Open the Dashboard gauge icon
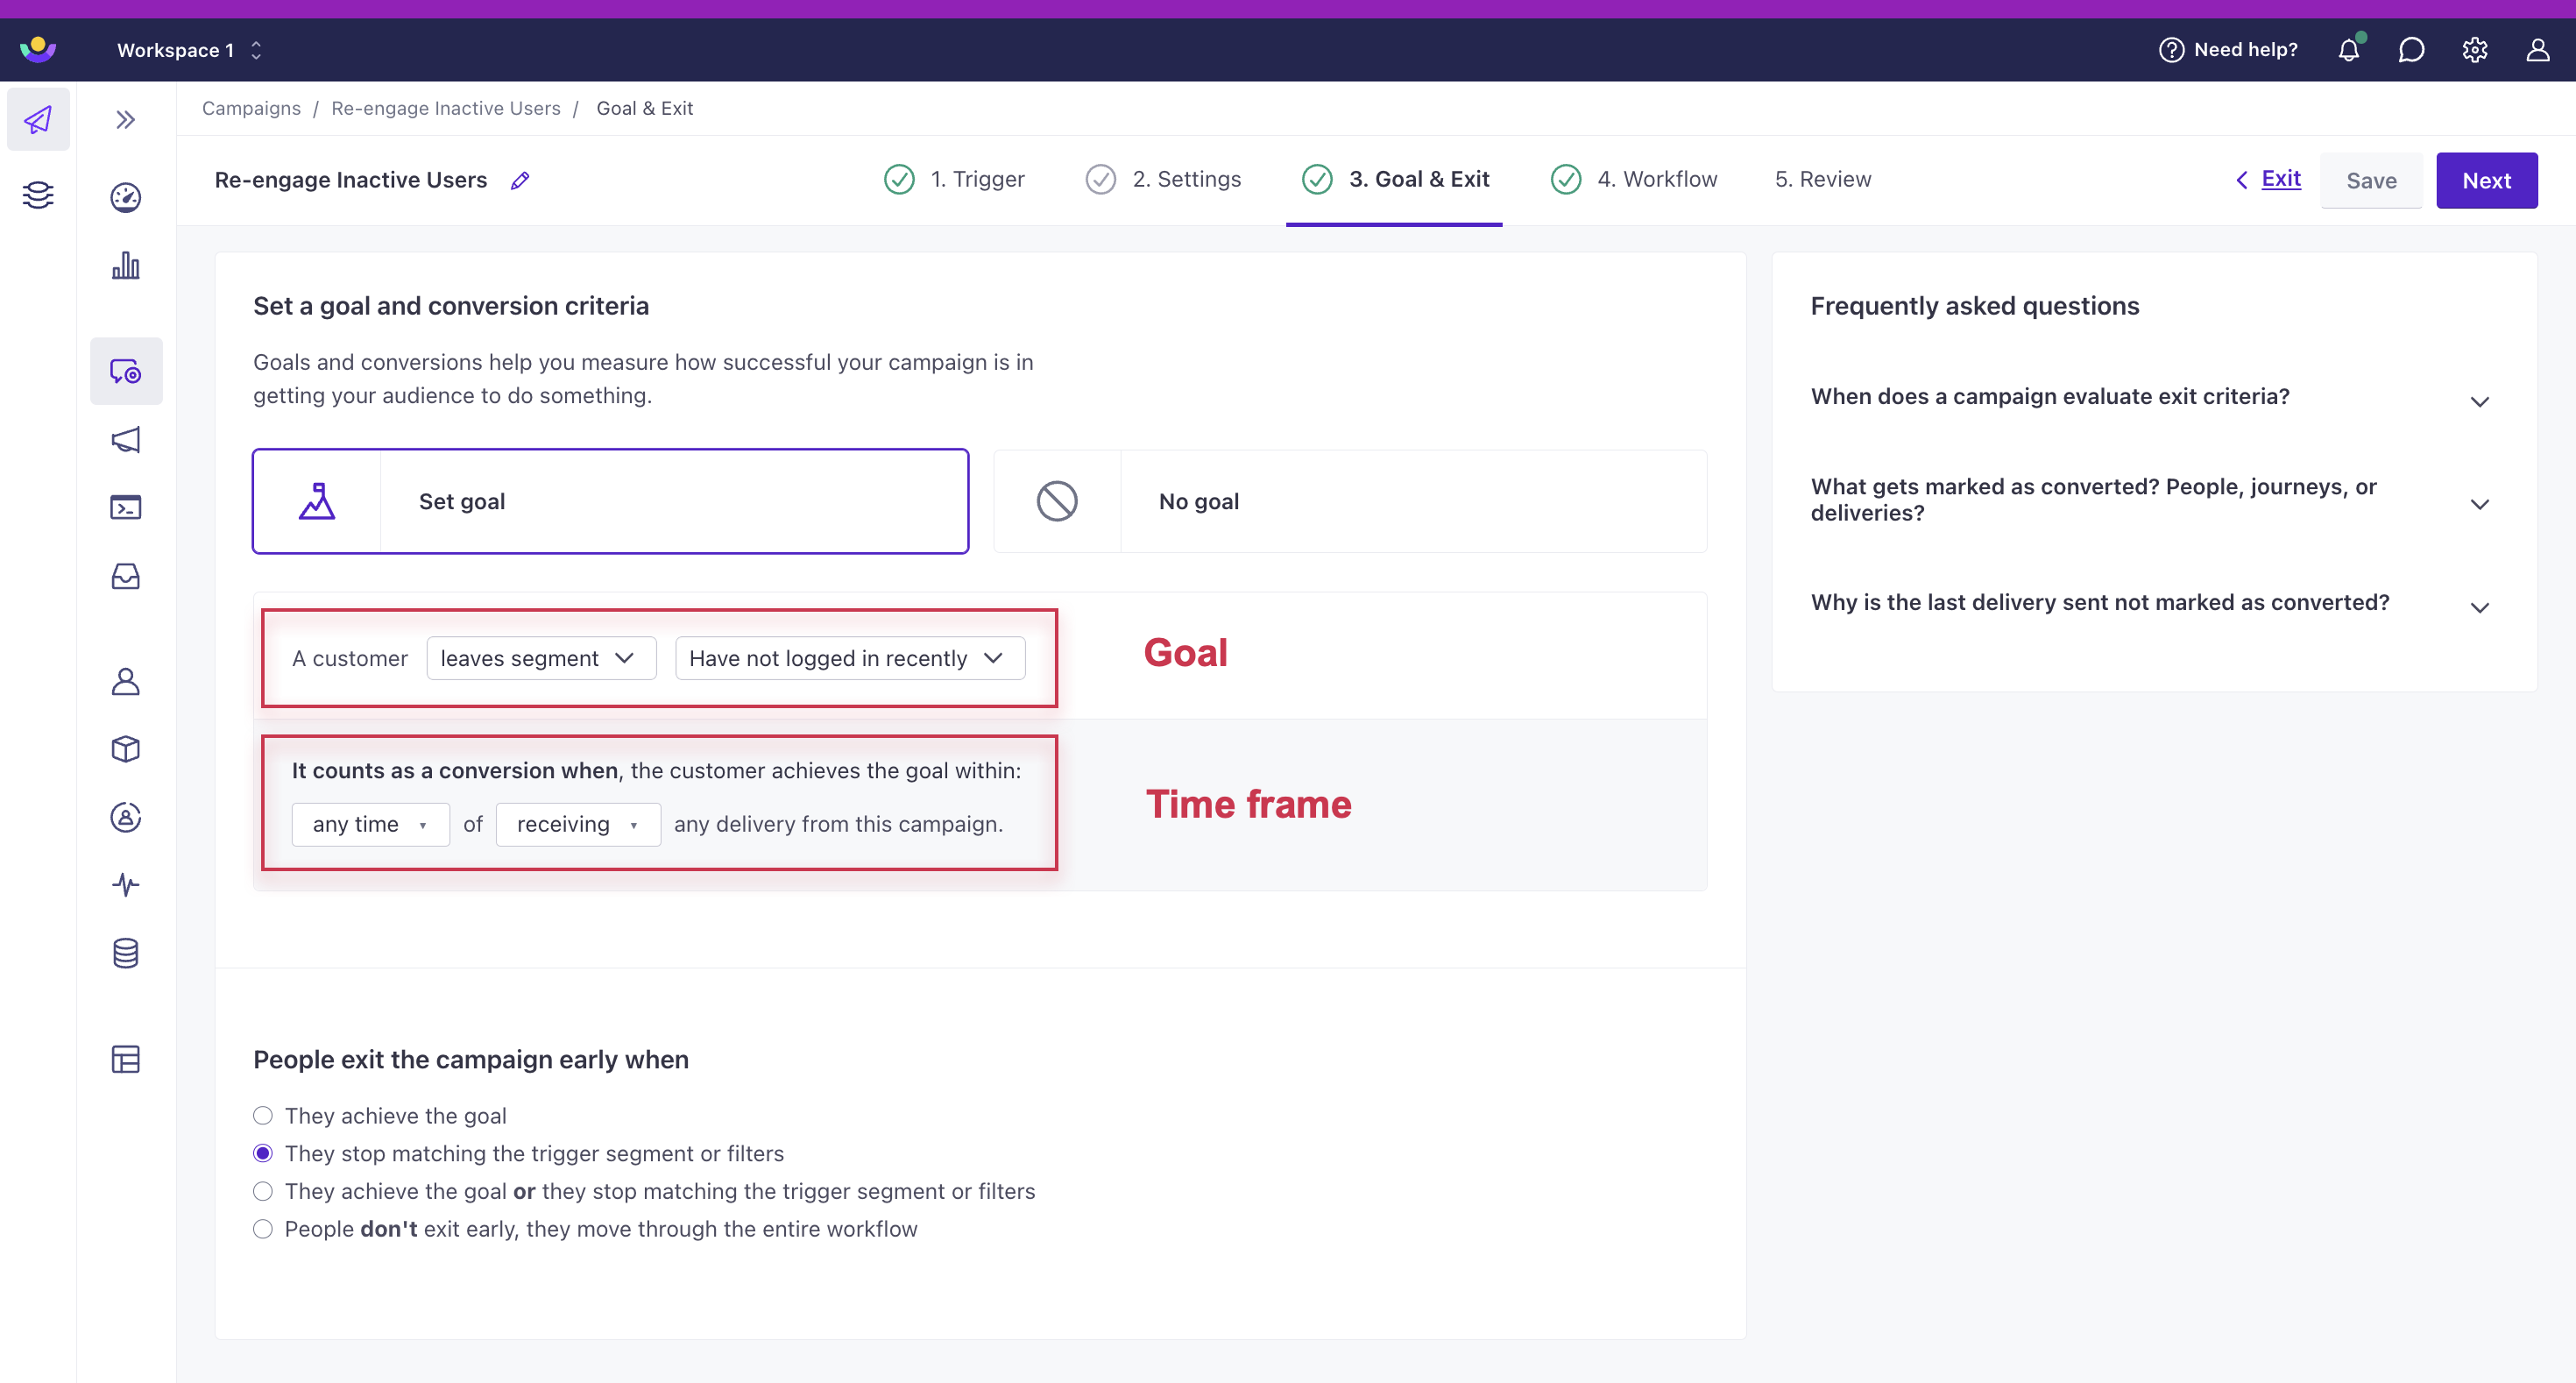The width and height of the screenshot is (2576, 1383). pos(125,198)
